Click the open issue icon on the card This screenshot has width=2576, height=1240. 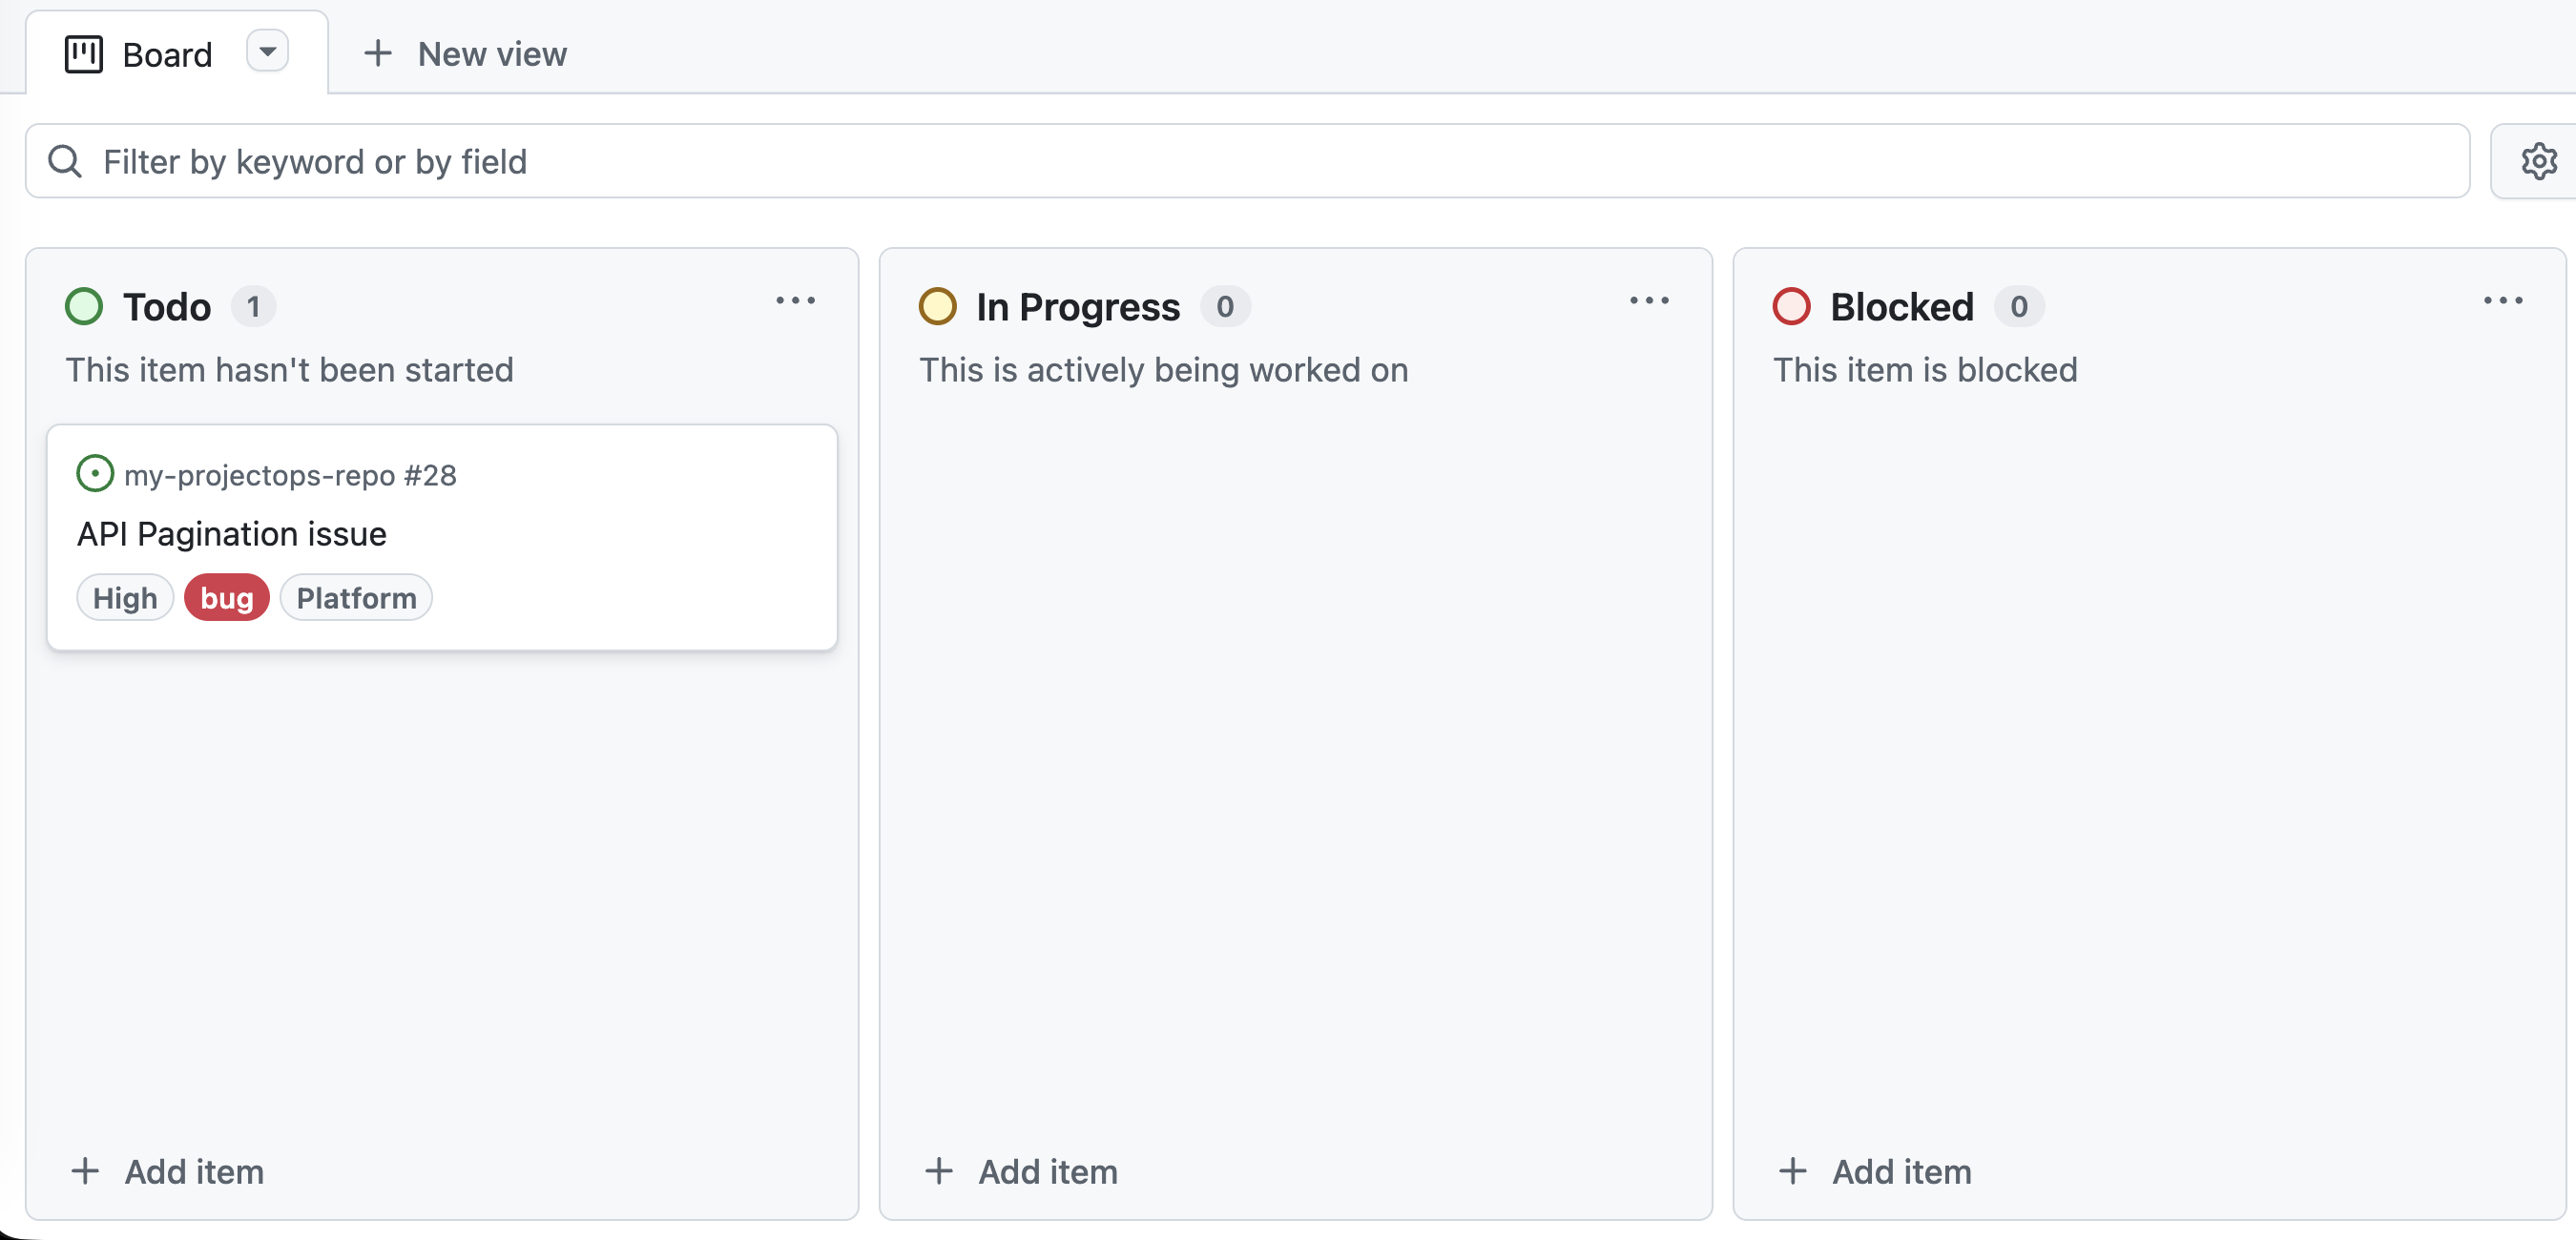tap(95, 474)
